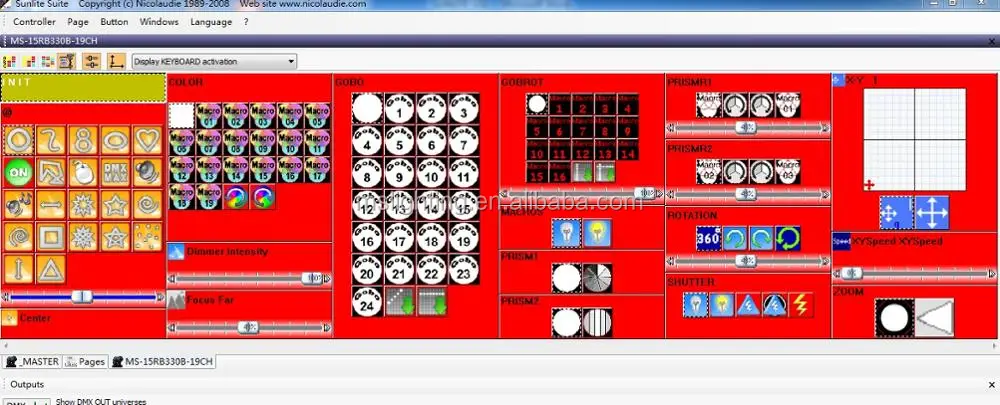1000x405 pixels.
Task: Open the Controller menu
Action: click(34, 21)
